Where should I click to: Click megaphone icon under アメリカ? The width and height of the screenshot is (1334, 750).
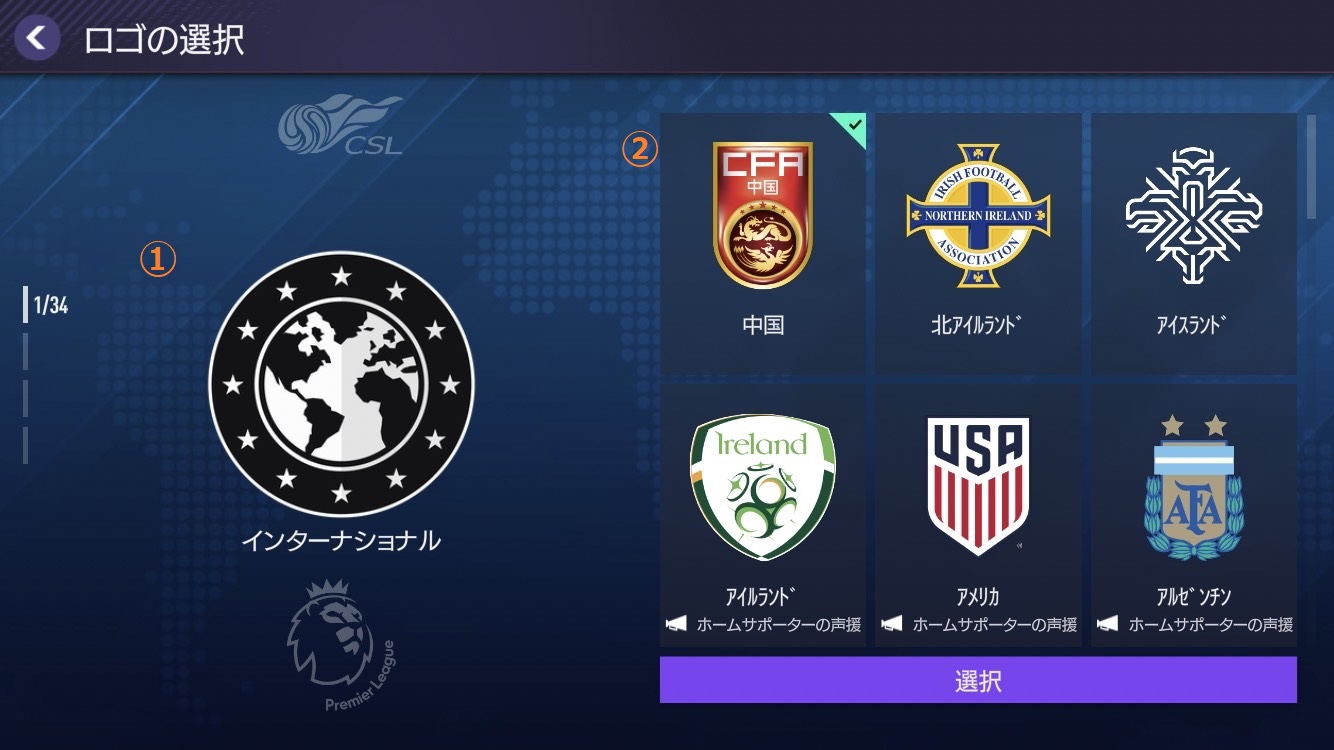(x=892, y=624)
